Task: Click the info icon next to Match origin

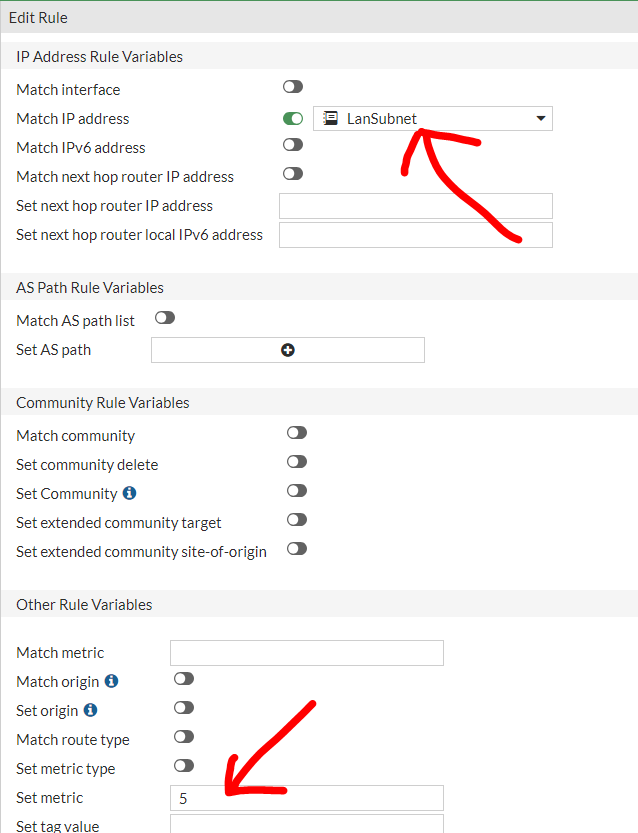Action: [111, 681]
